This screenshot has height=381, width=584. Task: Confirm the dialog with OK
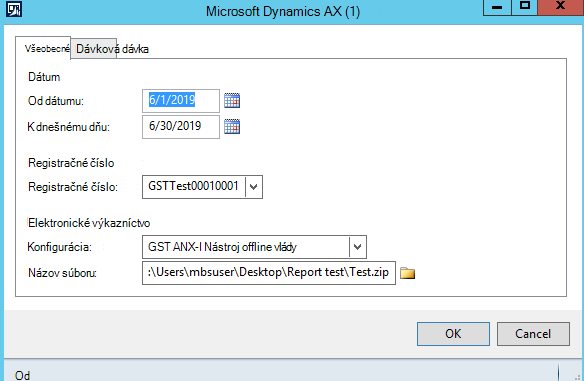point(453,334)
